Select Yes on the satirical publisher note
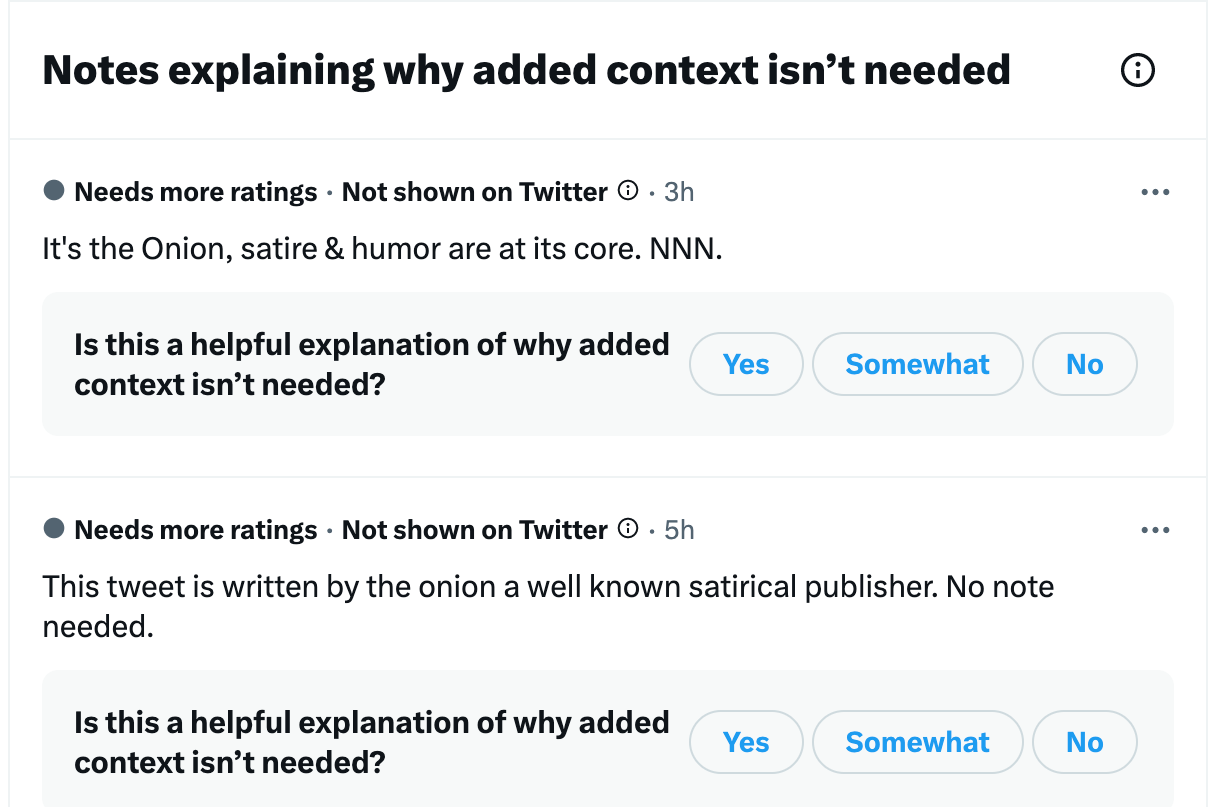 746,742
